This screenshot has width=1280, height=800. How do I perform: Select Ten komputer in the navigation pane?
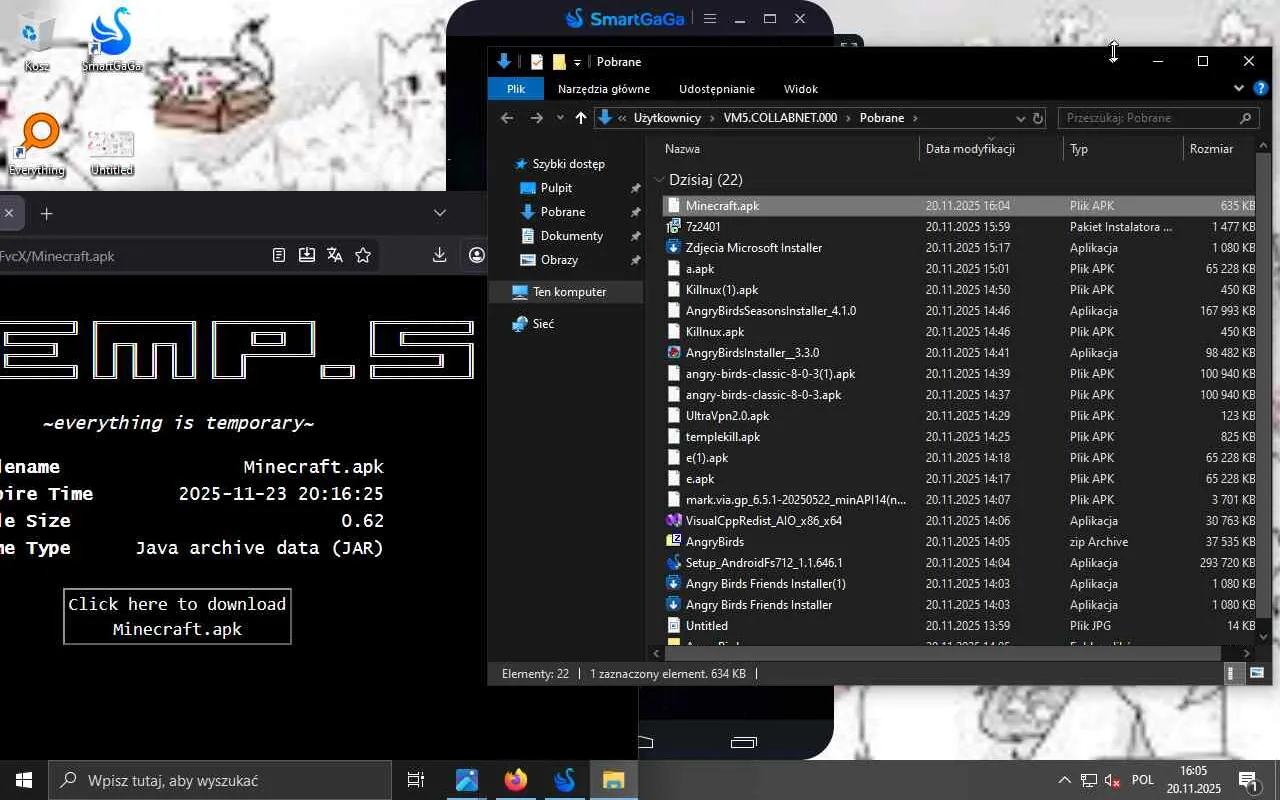569,292
